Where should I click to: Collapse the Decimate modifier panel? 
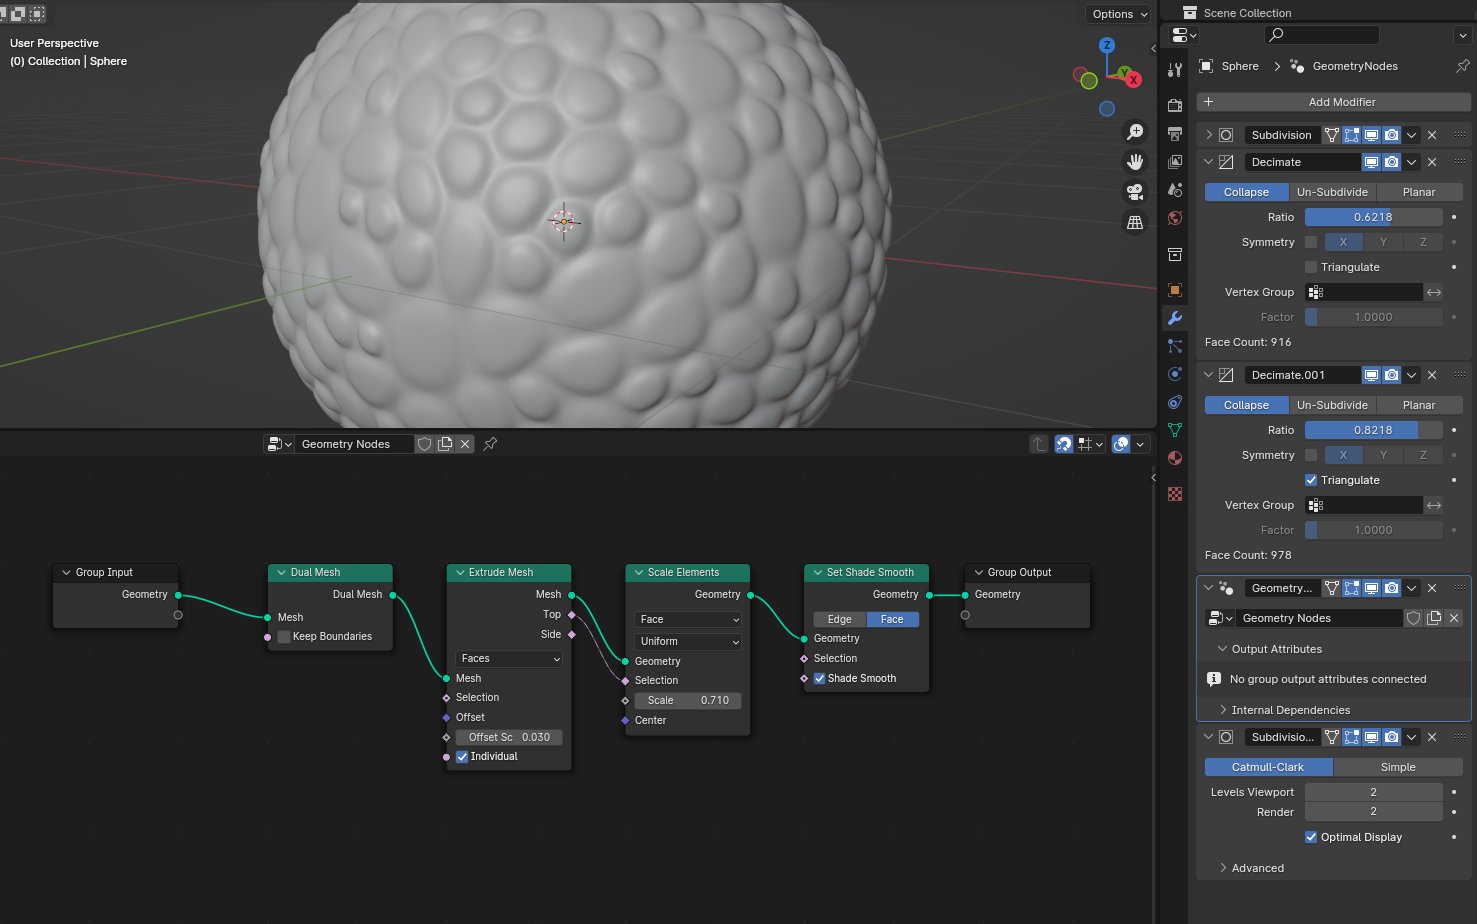point(1208,162)
